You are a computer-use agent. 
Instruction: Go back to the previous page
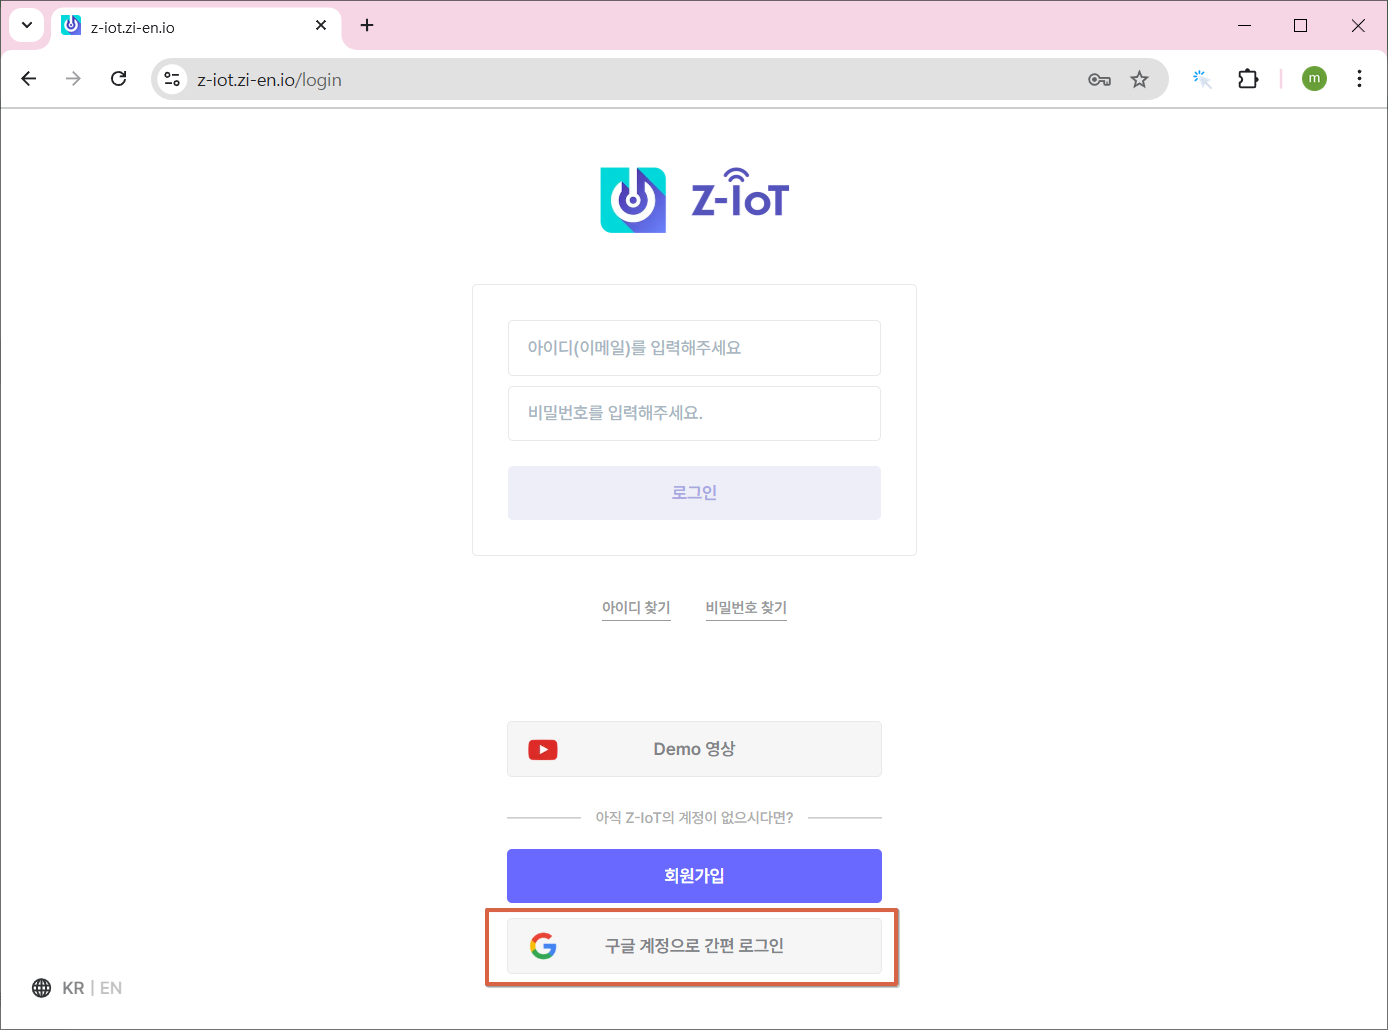point(29,79)
